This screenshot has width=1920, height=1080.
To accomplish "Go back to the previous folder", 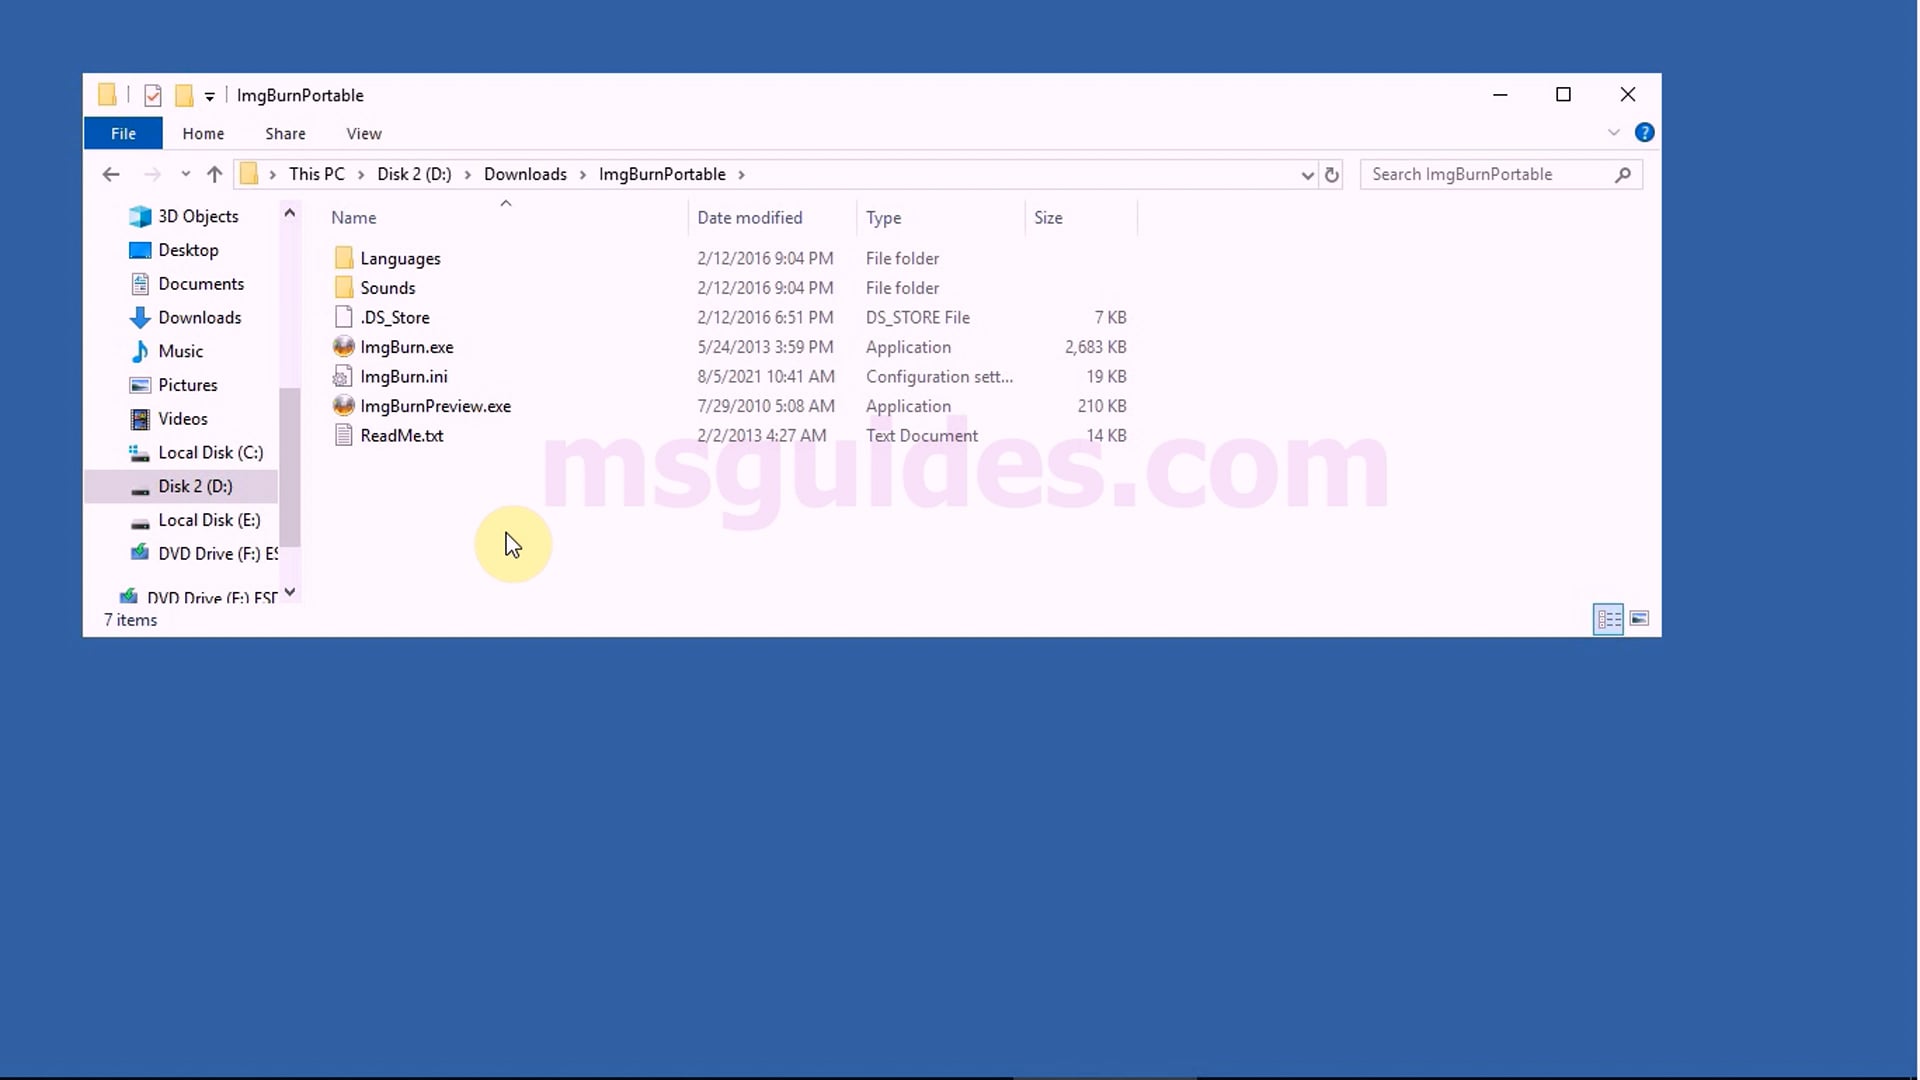I will click(x=110, y=174).
